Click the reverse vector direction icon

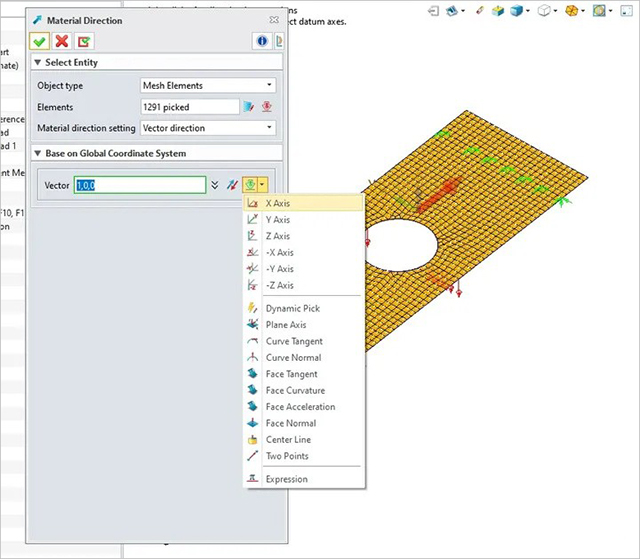(233, 185)
